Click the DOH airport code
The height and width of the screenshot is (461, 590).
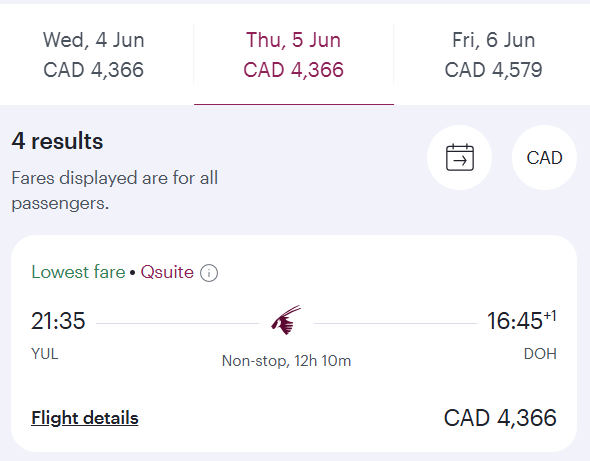point(540,354)
